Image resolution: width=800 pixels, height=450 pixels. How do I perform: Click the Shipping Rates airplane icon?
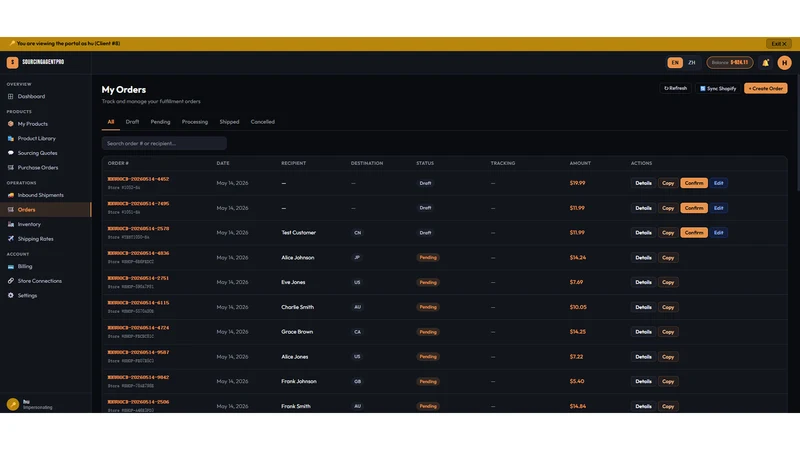click(x=10, y=239)
